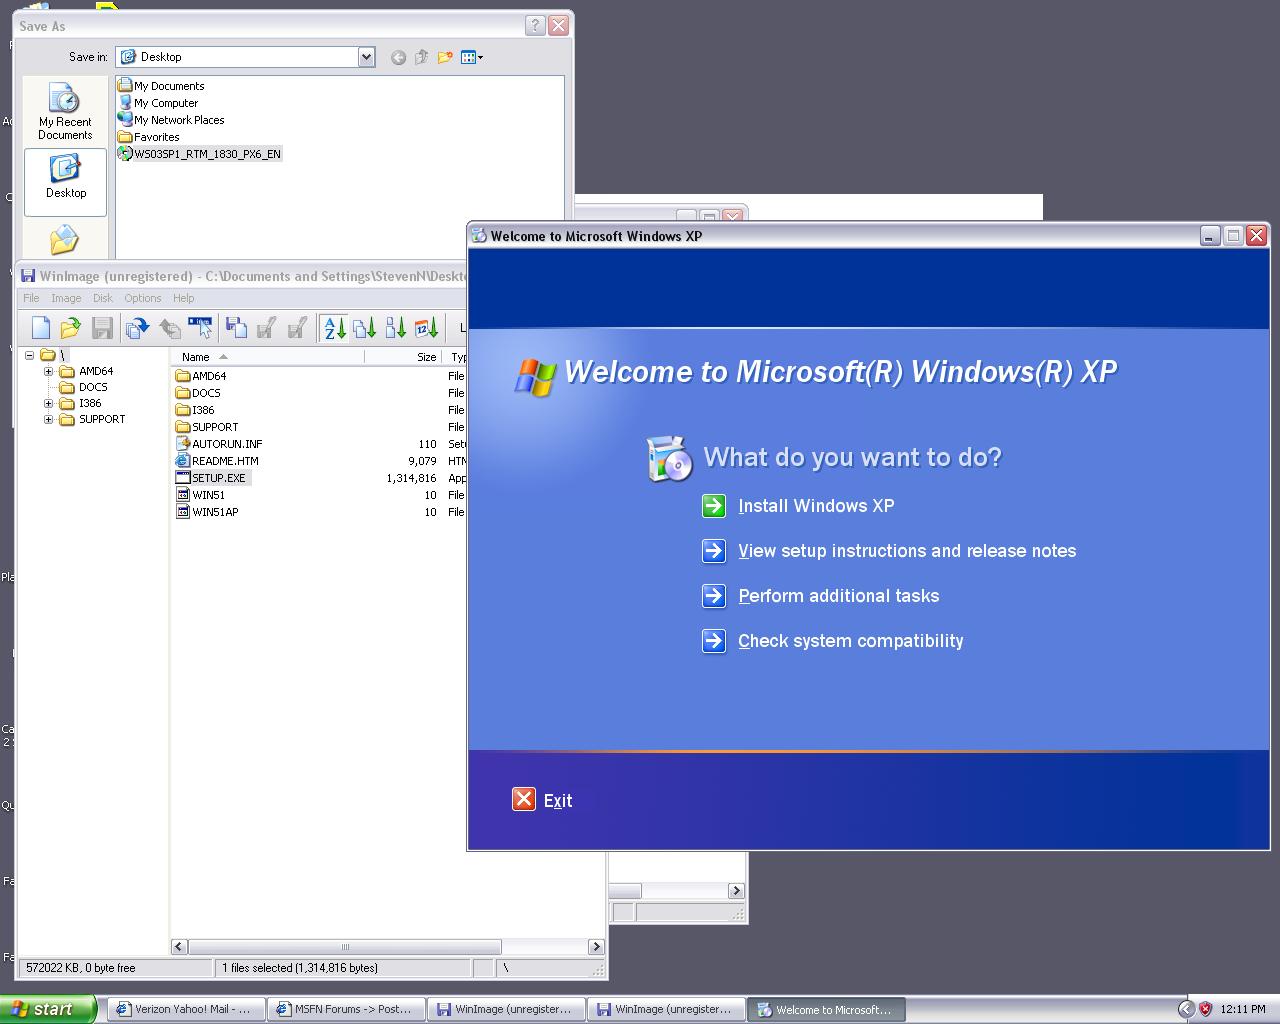Click second grayed pencil-on-floppy icon

pos(297,327)
